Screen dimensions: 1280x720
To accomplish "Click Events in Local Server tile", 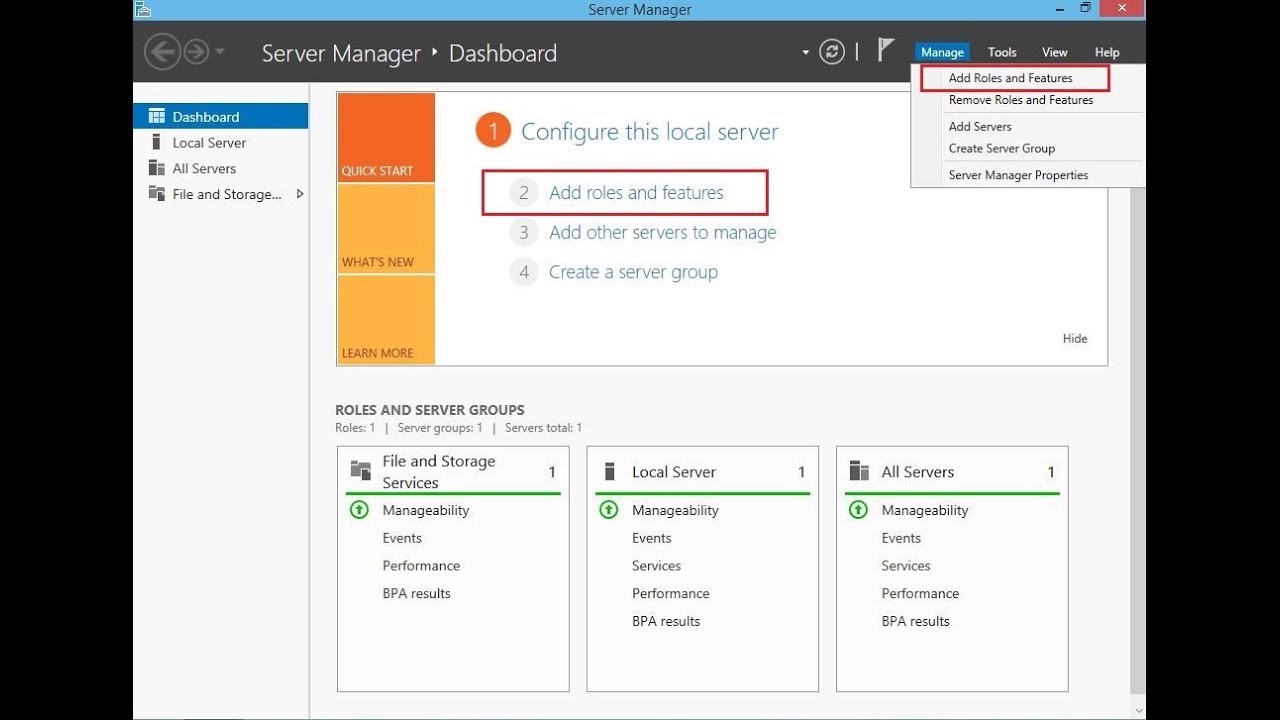I will (651, 538).
